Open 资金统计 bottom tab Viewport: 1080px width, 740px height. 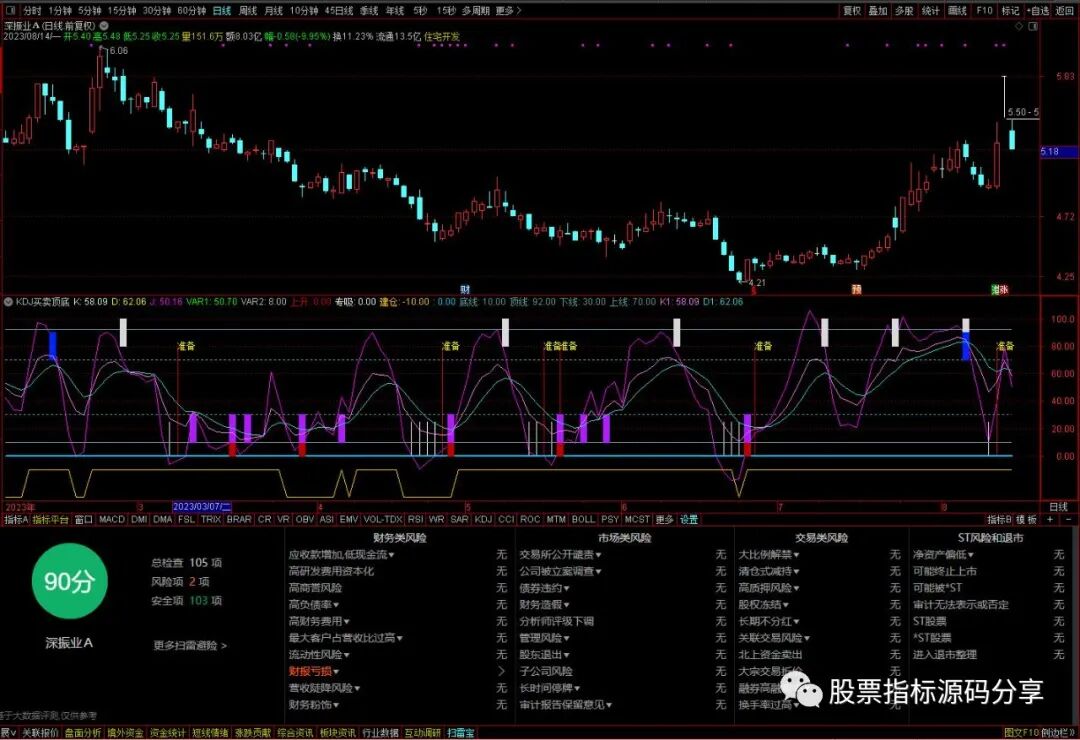point(167,733)
